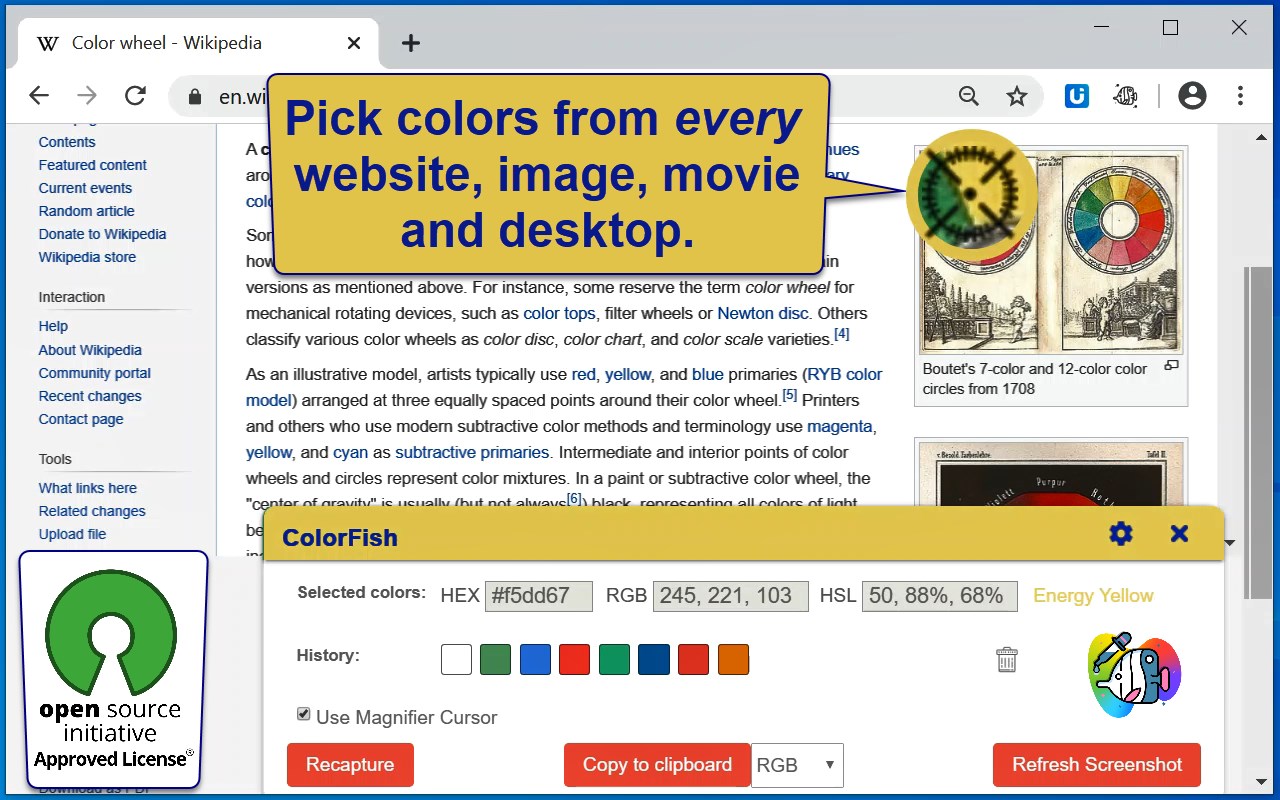Click the HEX value field
Image resolution: width=1280 pixels, height=800 pixels.
click(x=539, y=596)
